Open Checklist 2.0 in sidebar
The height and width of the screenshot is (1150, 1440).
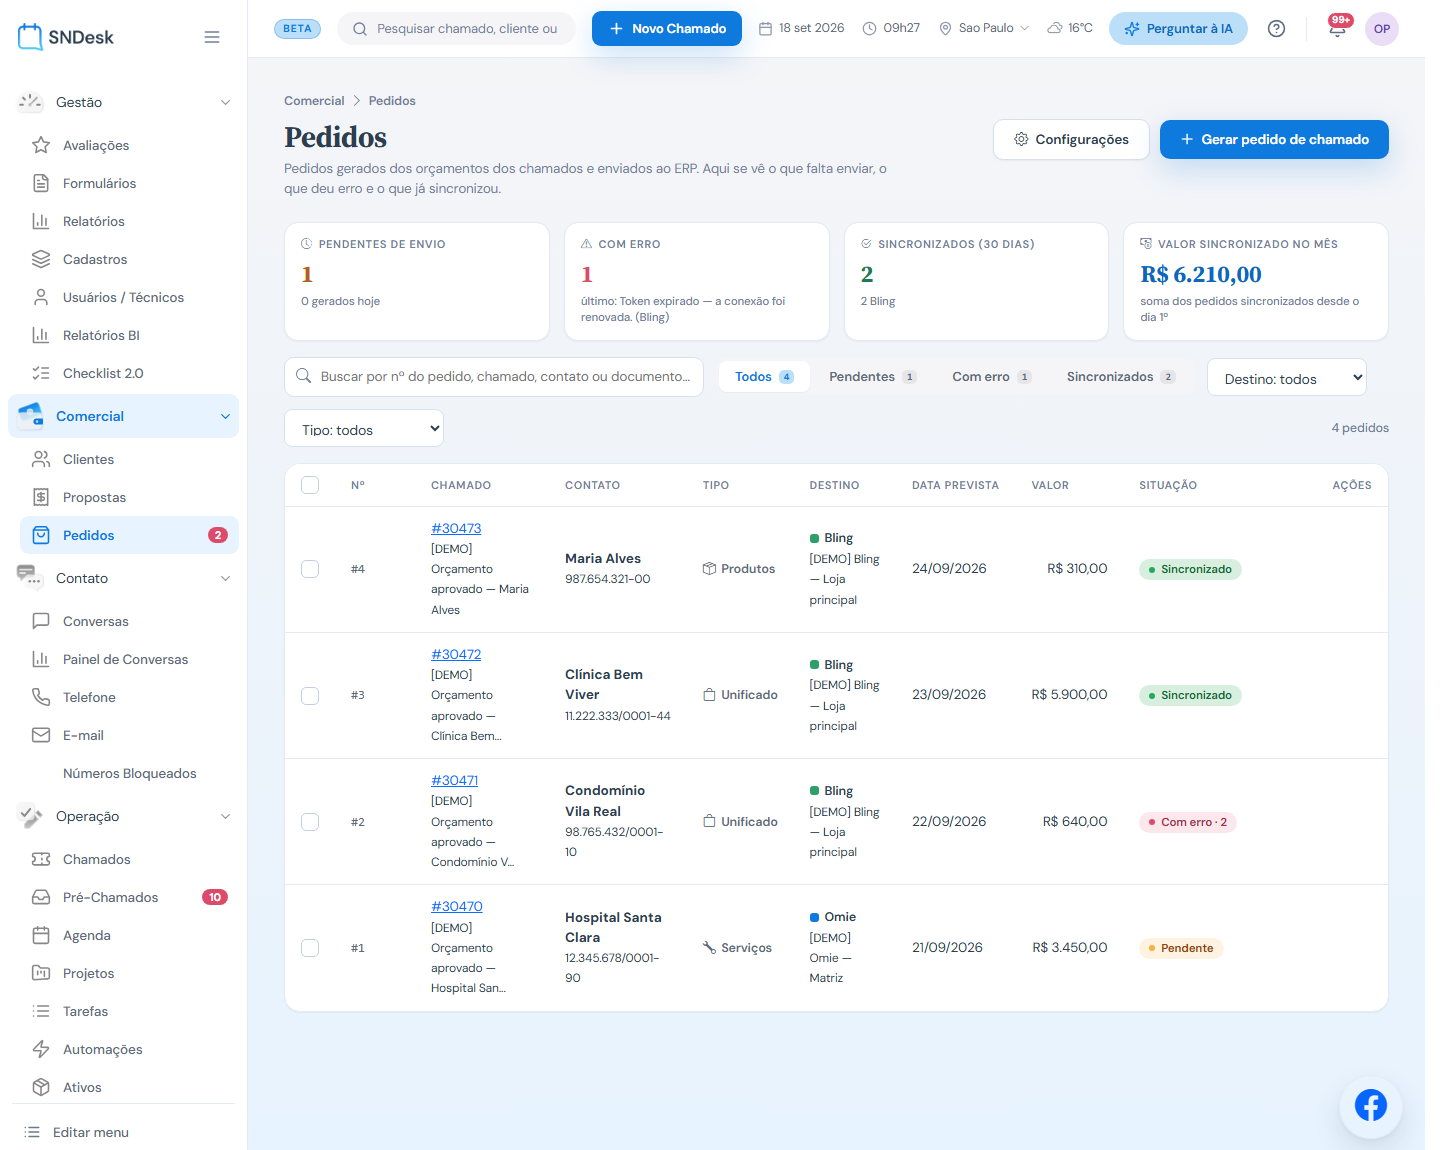click(103, 373)
